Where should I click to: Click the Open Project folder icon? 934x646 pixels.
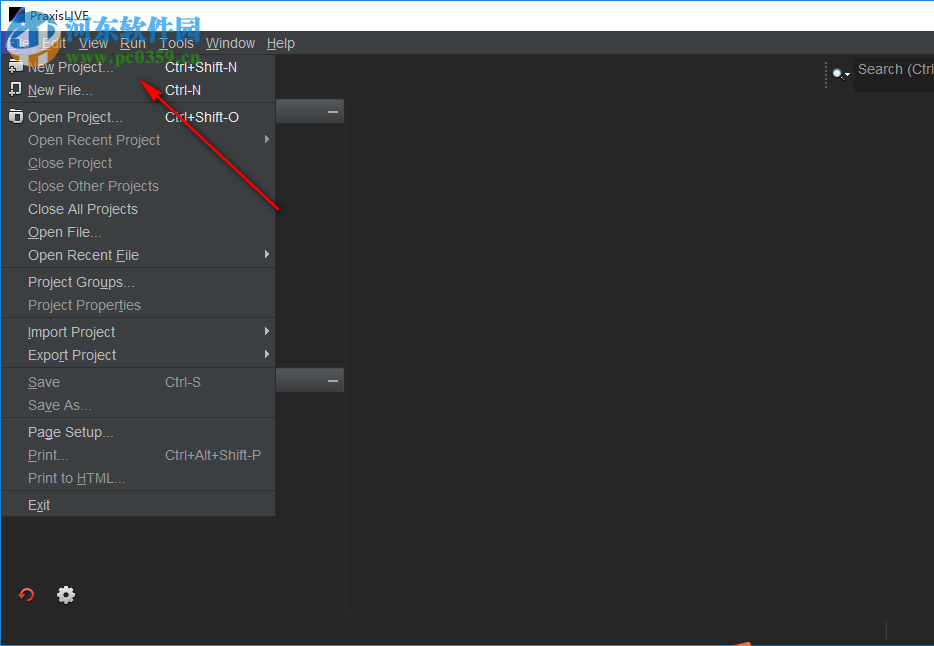pos(15,116)
